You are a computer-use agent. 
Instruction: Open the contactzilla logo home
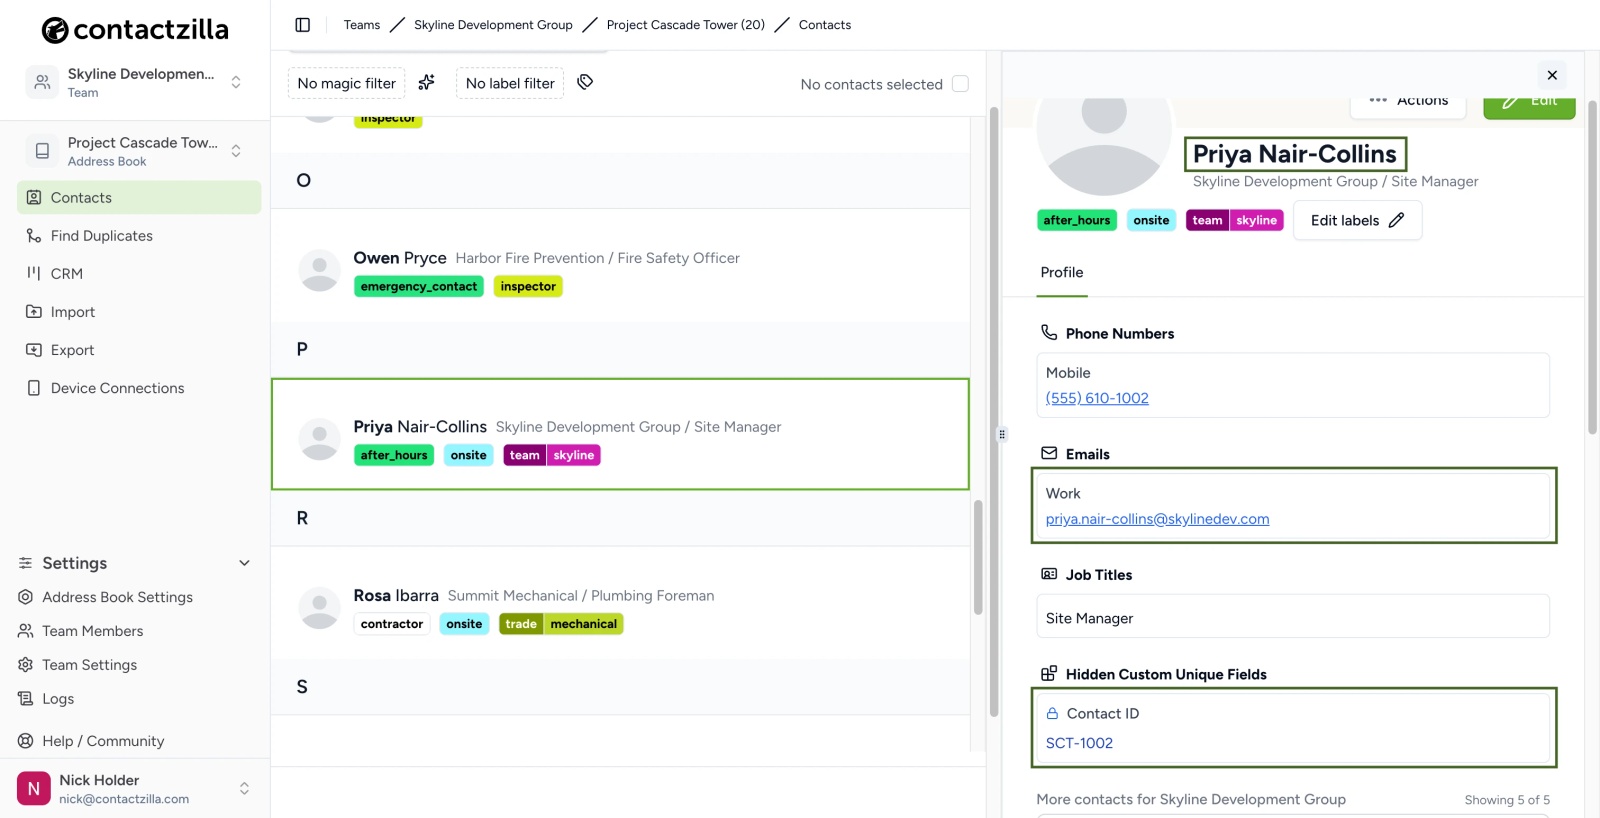pyautogui.click(x=135, y=30)
